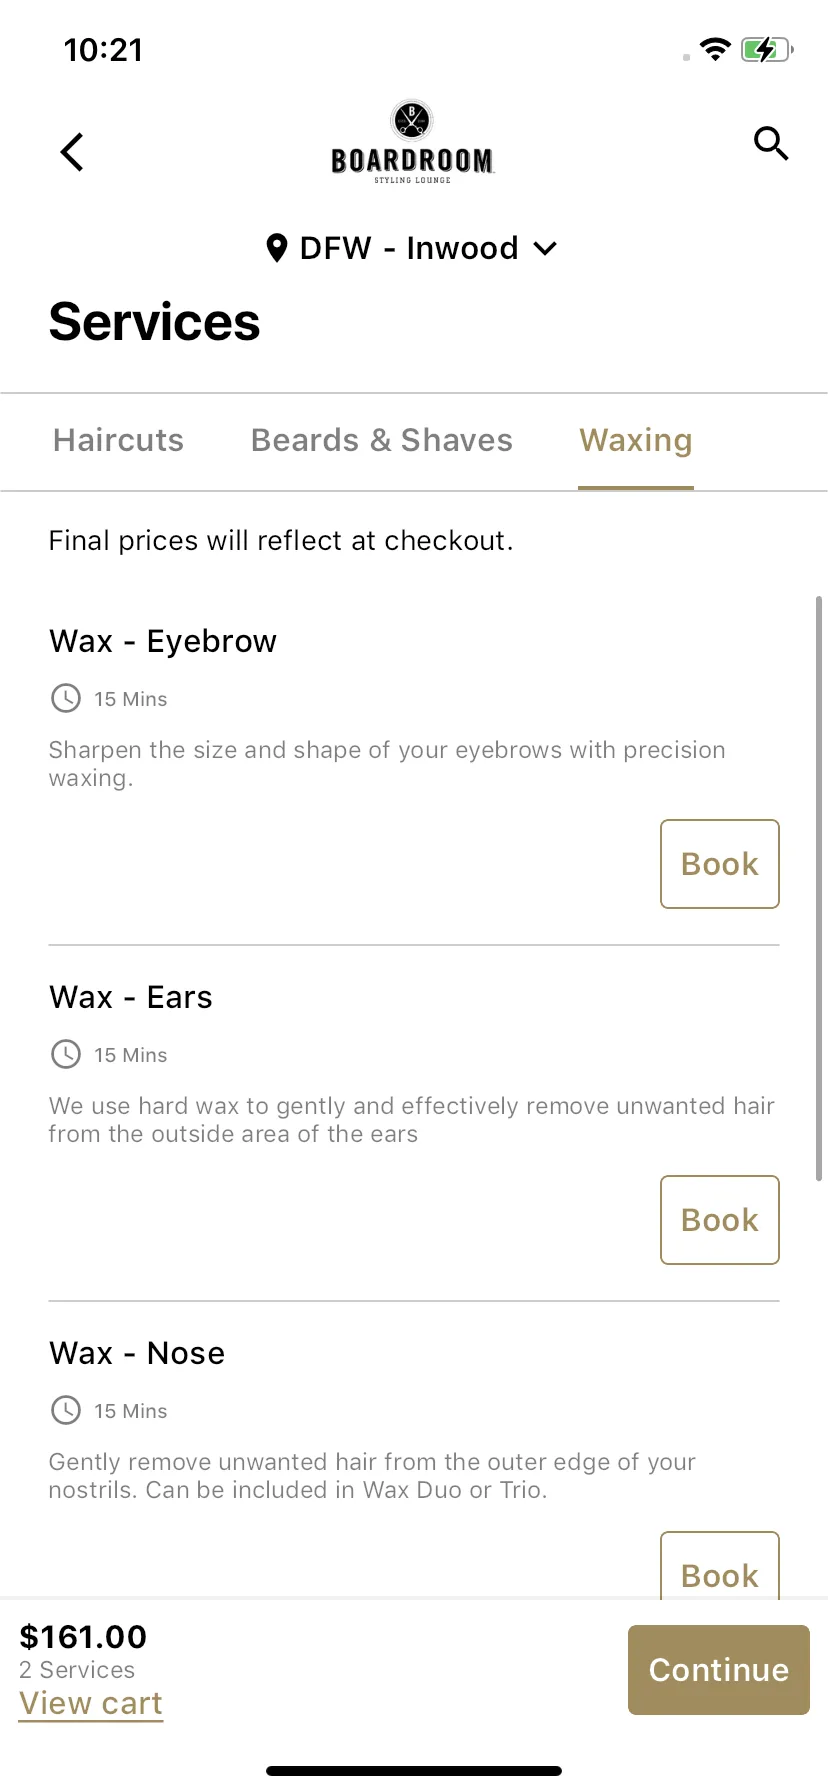Tap the Continue button

pos(719,1670)
